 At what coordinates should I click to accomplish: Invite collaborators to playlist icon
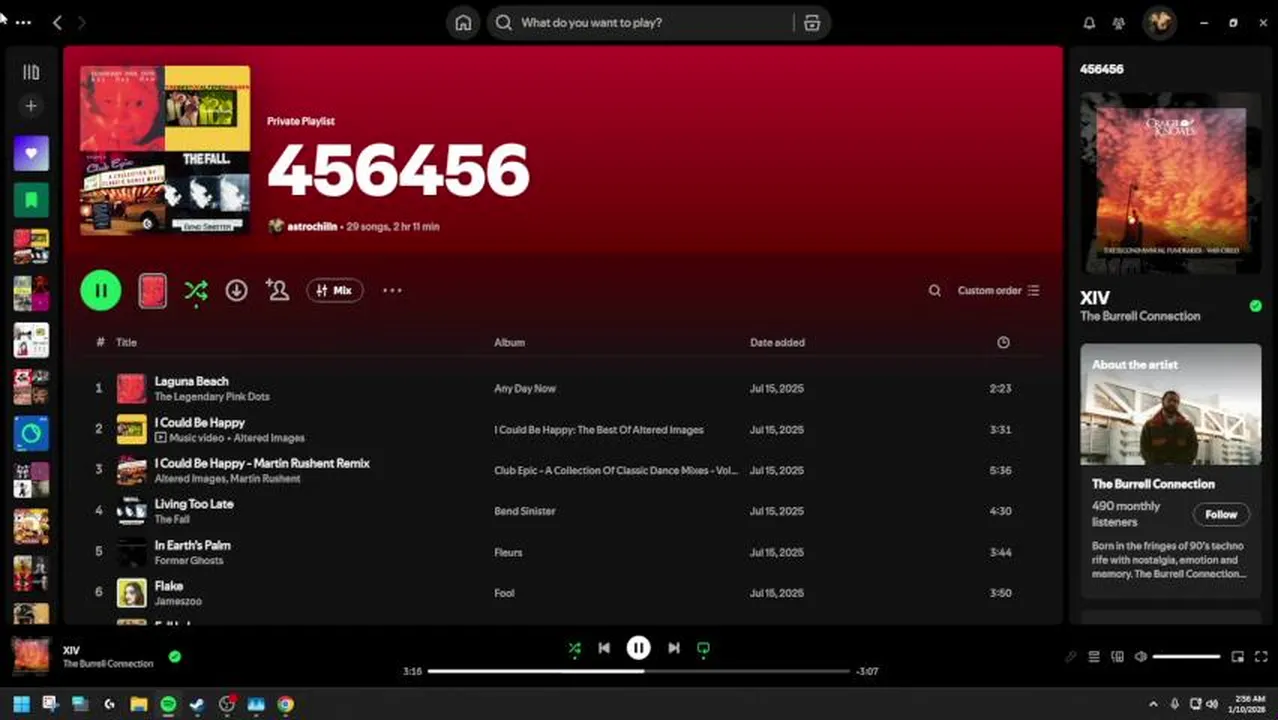click(x=277, y=290)
